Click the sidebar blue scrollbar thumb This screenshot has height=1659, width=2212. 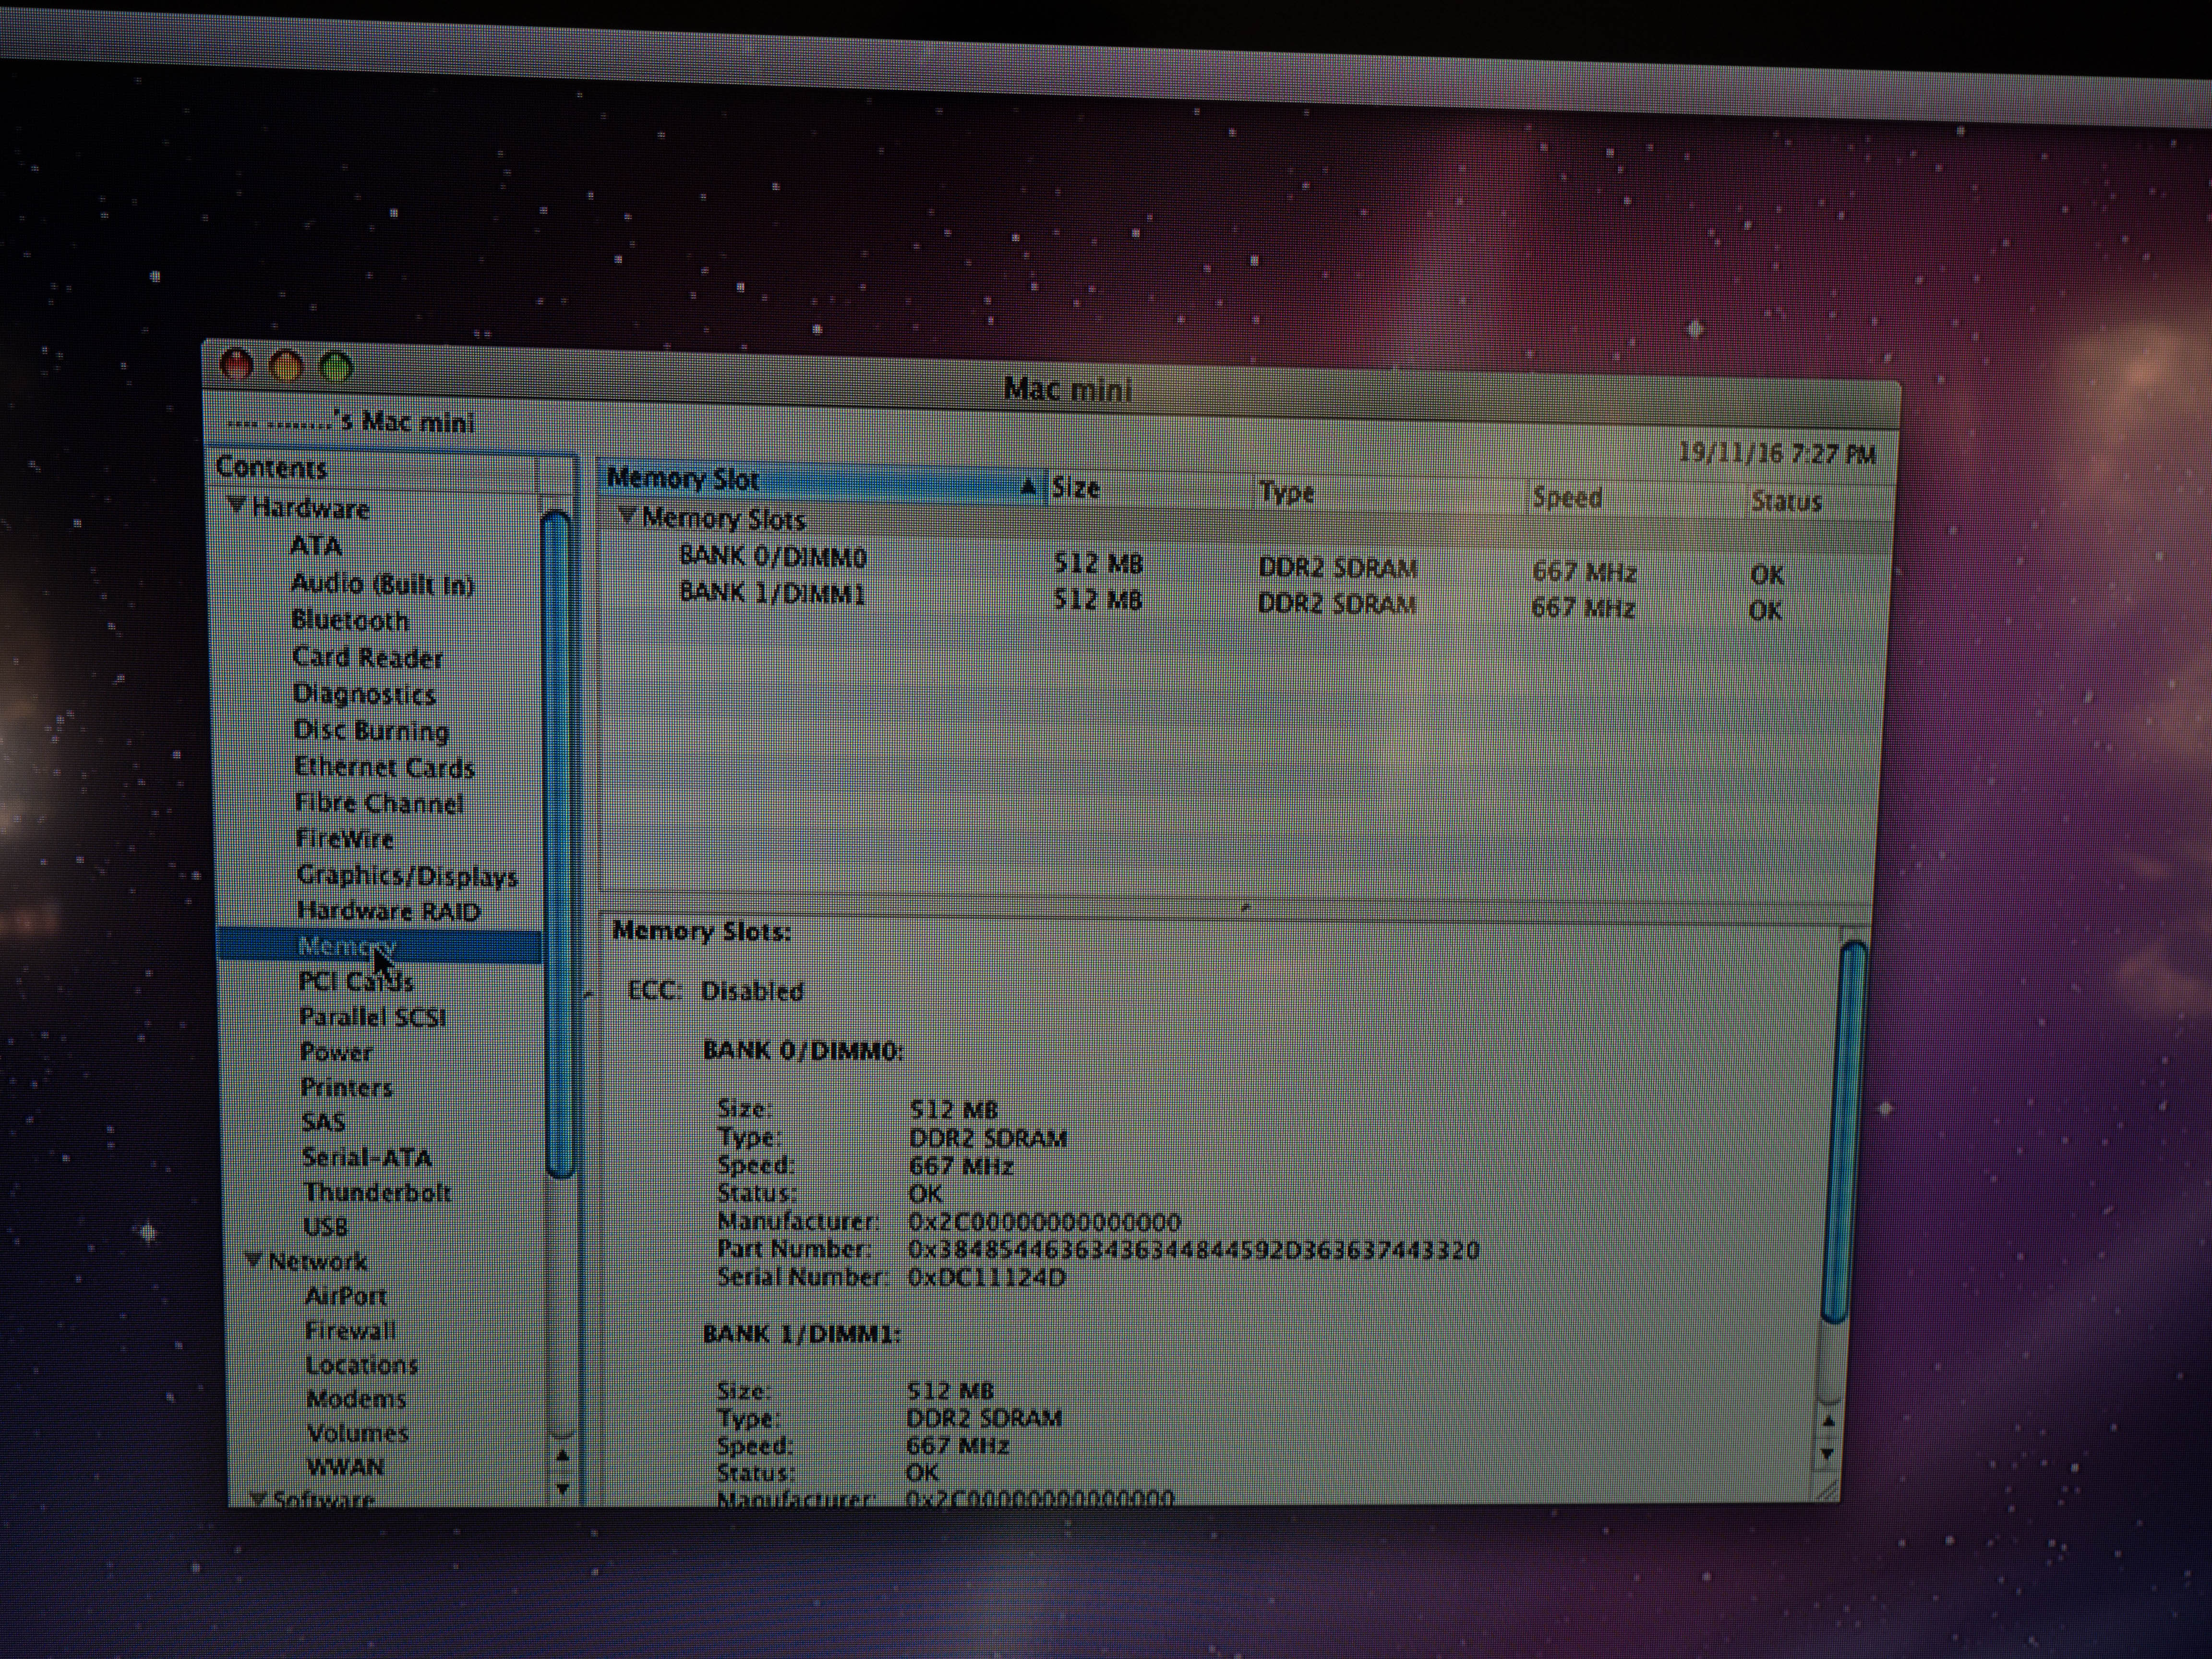pos(560,845)
